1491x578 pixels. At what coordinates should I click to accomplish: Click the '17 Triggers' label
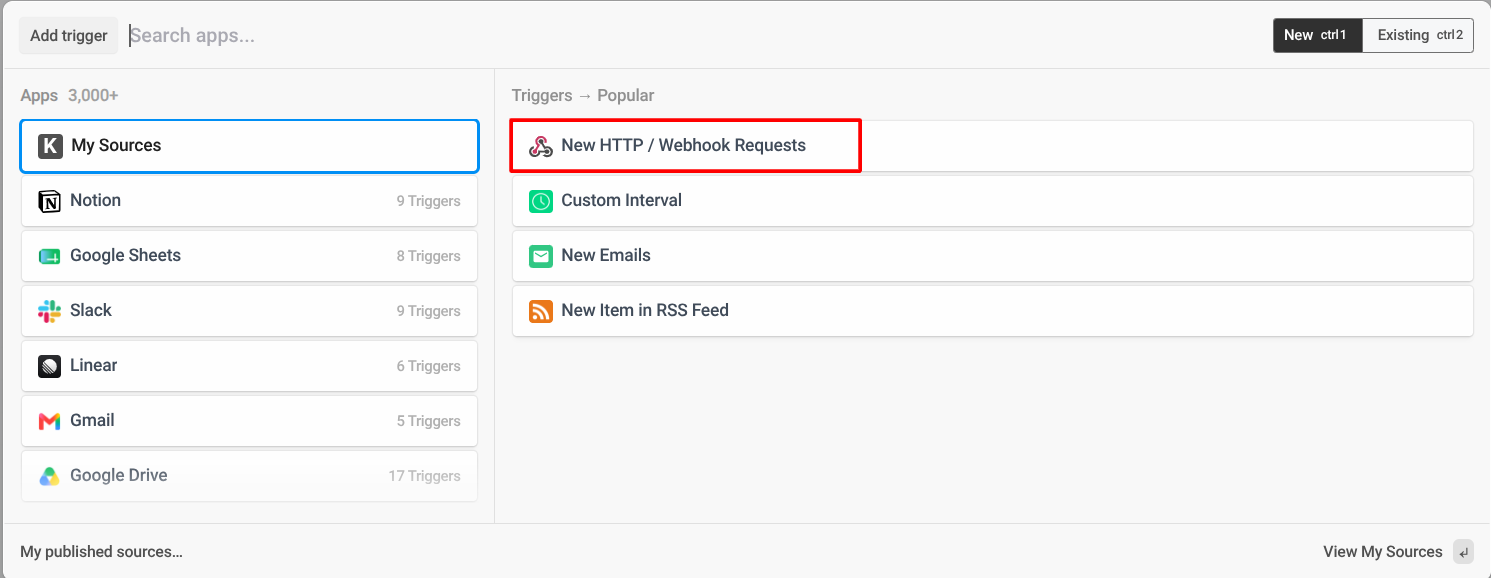click(424, 476)
